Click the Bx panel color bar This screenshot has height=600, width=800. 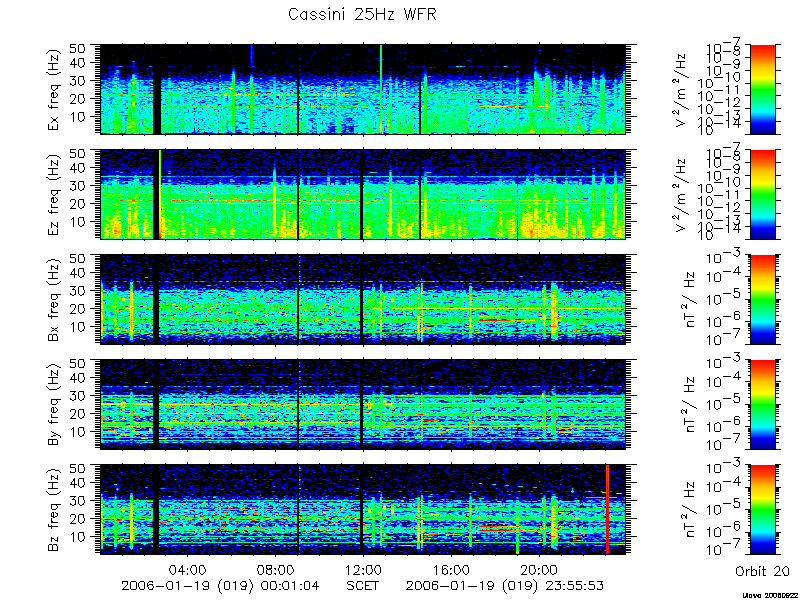point(763,299)
